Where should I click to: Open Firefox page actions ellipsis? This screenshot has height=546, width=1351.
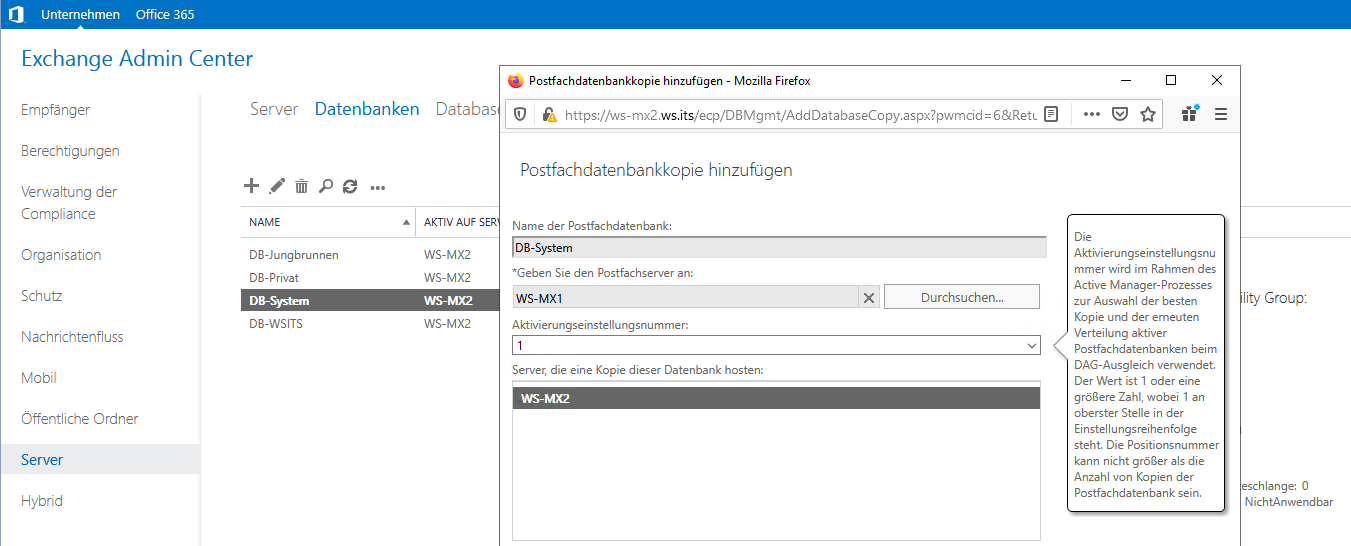click(x=1092, y=114)
